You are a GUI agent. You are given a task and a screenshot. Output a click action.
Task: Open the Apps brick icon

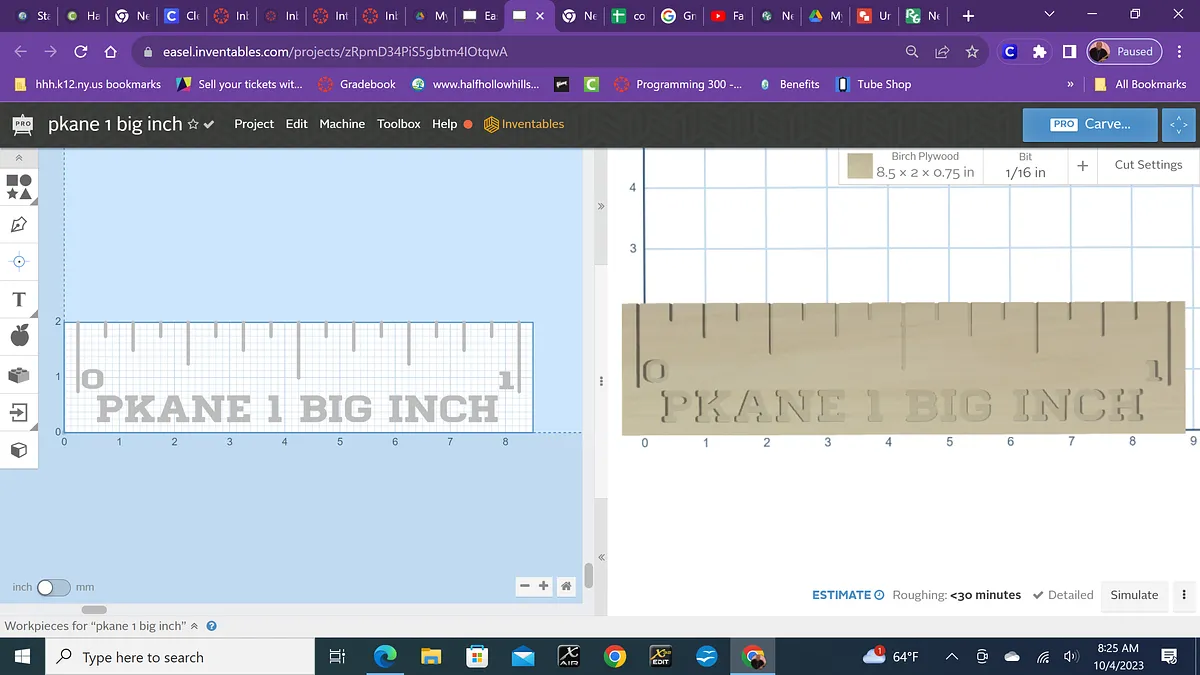[x=19, y=375]
